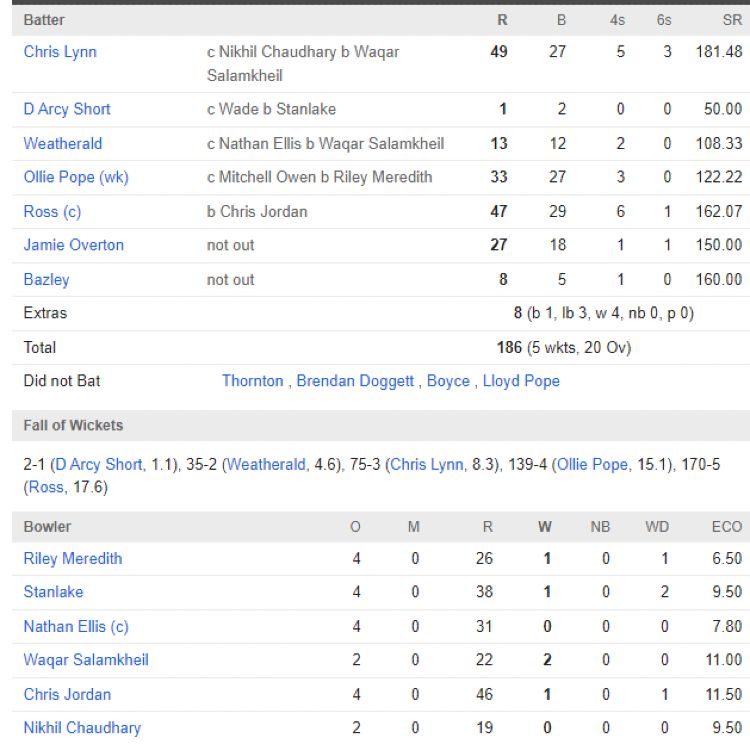Image resolution: width=750 pixels, height=744 pixels.
Task: Click Thornton in Did not Bat list
Action: point(252,381)
